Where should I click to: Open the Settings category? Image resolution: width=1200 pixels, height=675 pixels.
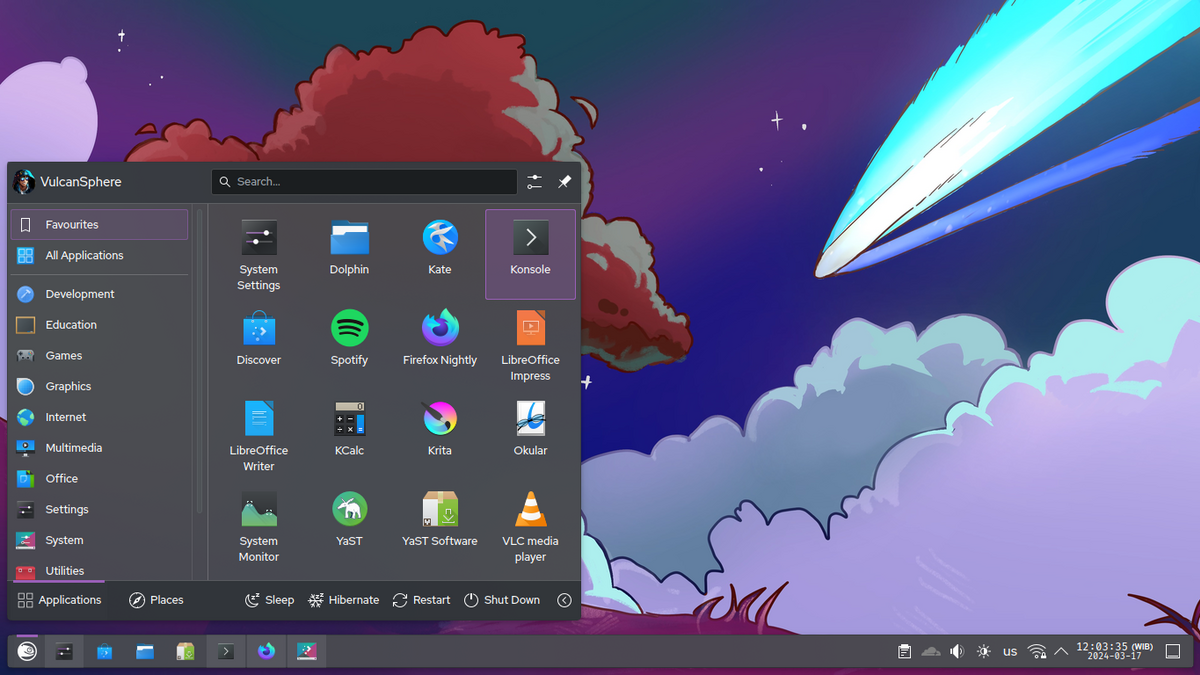click(99, 509)
